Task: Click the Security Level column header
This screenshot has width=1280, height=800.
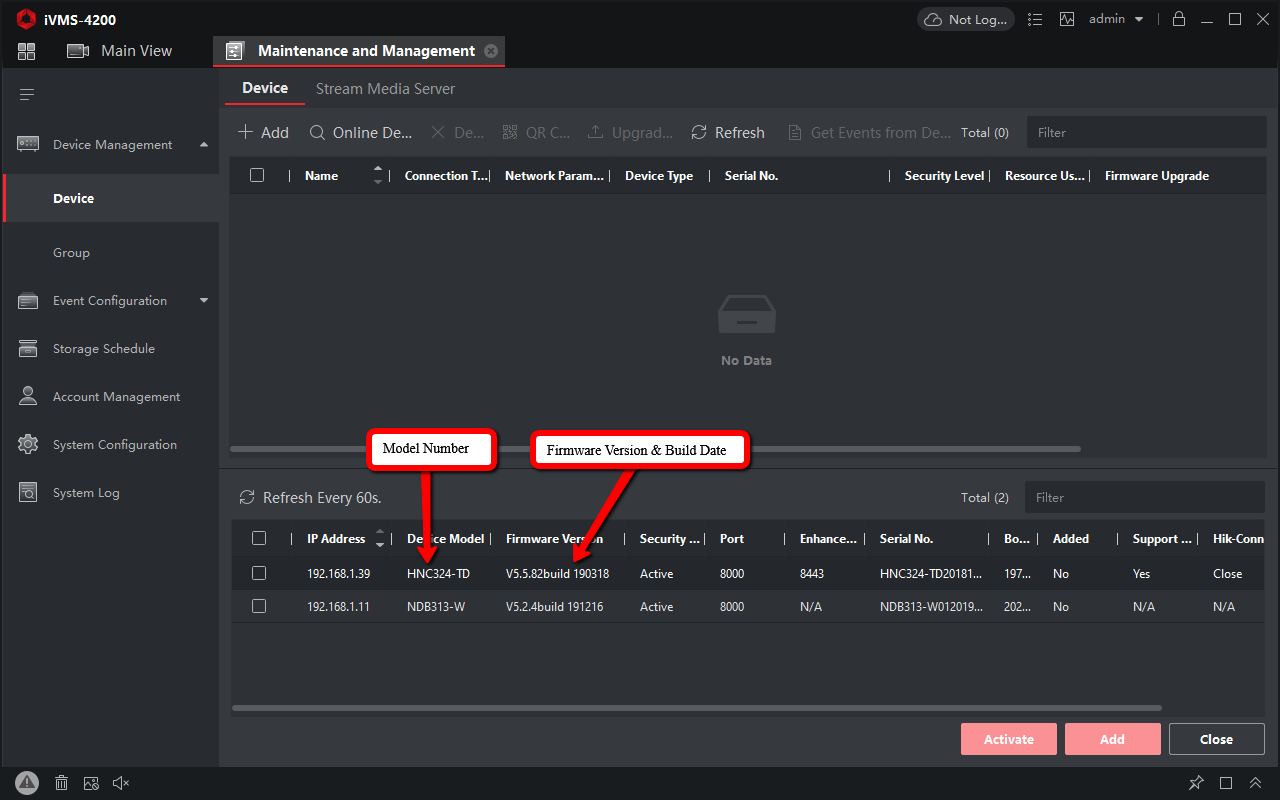Action: coord(944,175)
